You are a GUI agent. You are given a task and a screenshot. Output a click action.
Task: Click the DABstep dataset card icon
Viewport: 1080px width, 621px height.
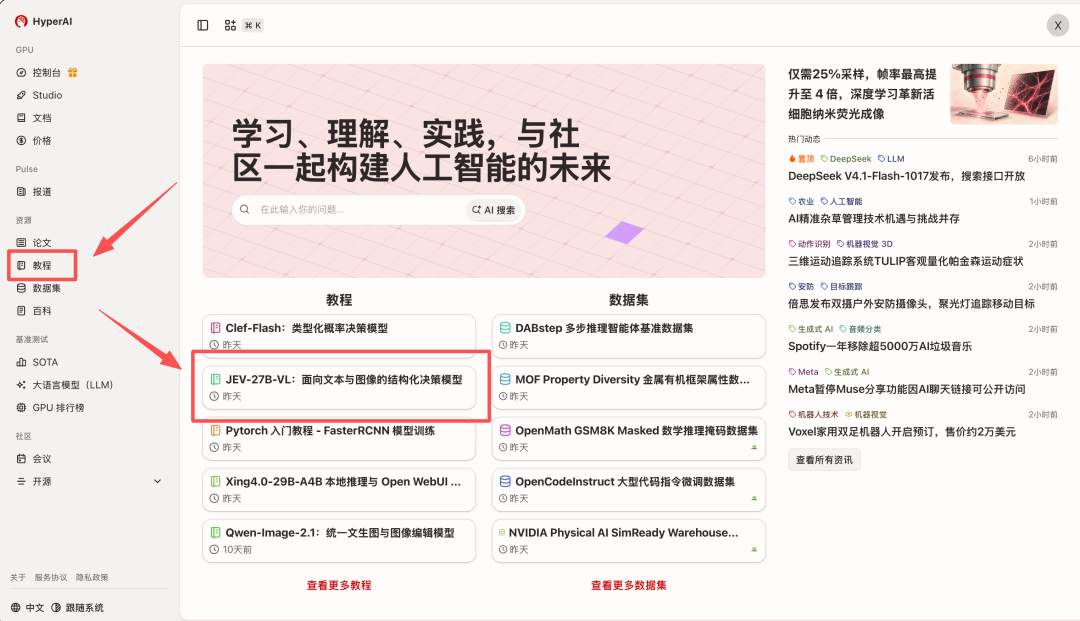[x=505, y=328]
